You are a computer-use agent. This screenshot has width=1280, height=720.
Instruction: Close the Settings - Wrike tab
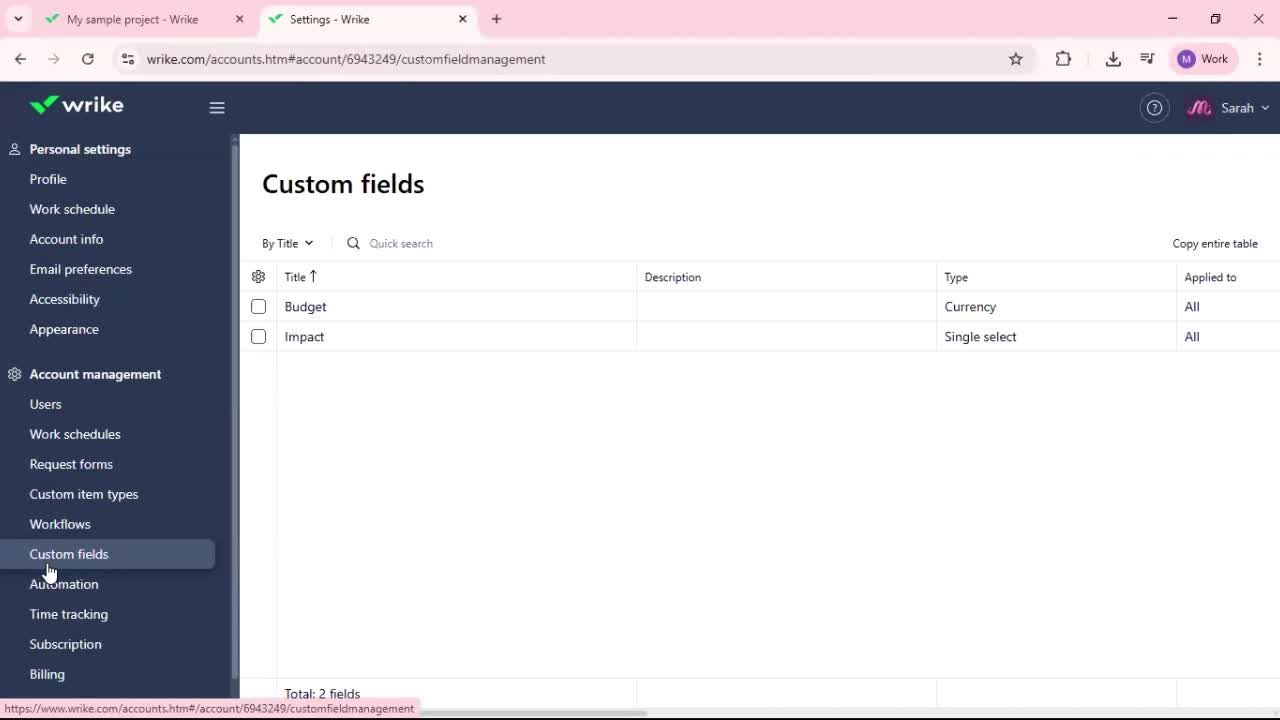(463, 19)
